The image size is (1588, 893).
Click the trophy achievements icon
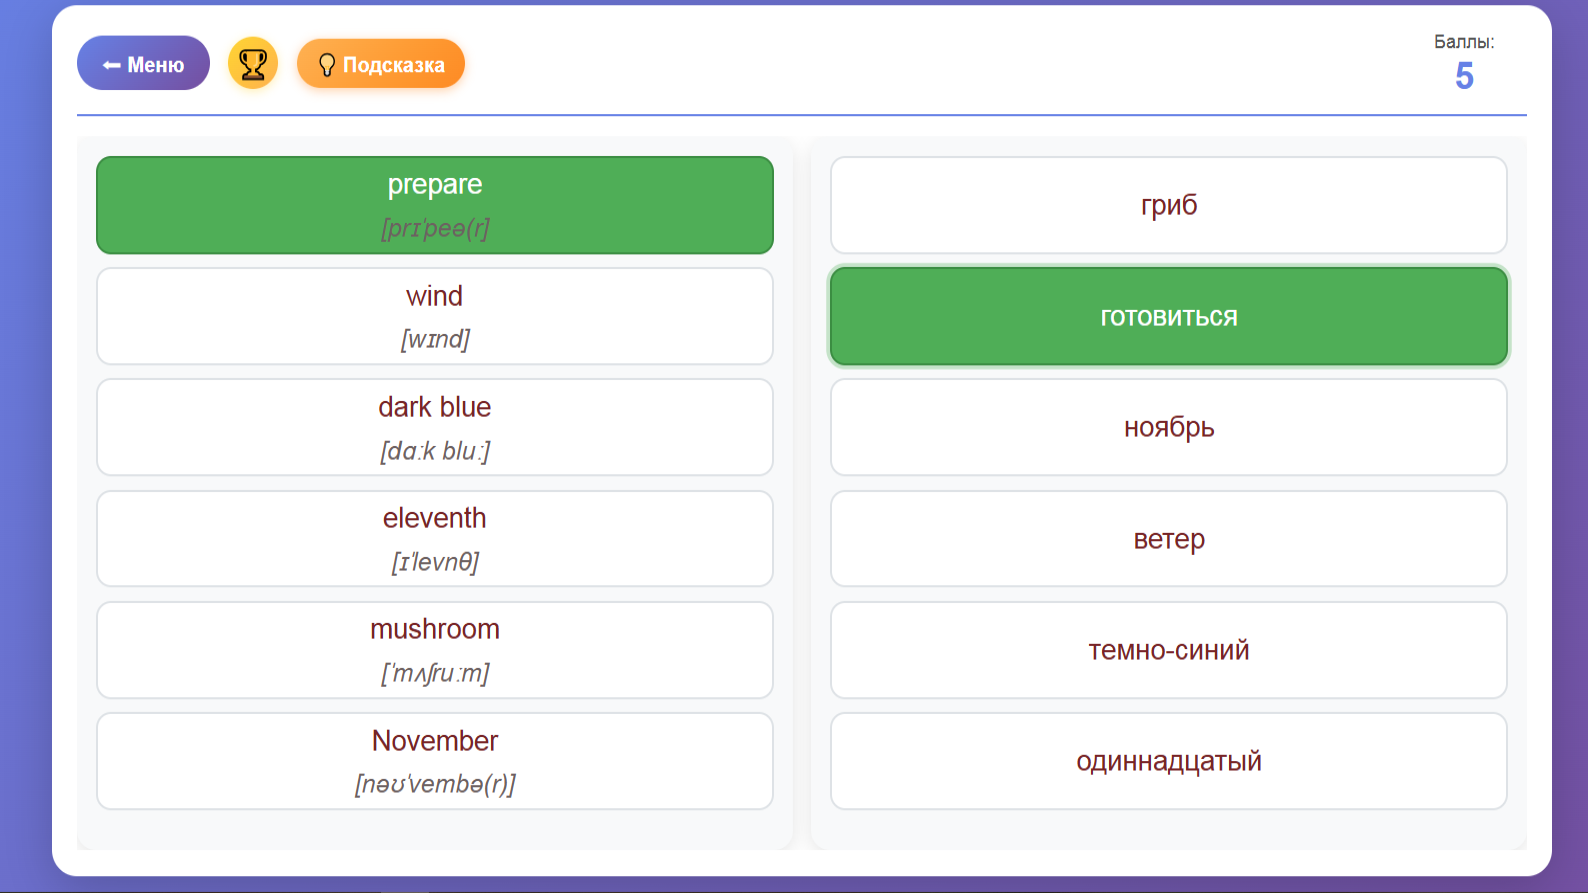253,64
